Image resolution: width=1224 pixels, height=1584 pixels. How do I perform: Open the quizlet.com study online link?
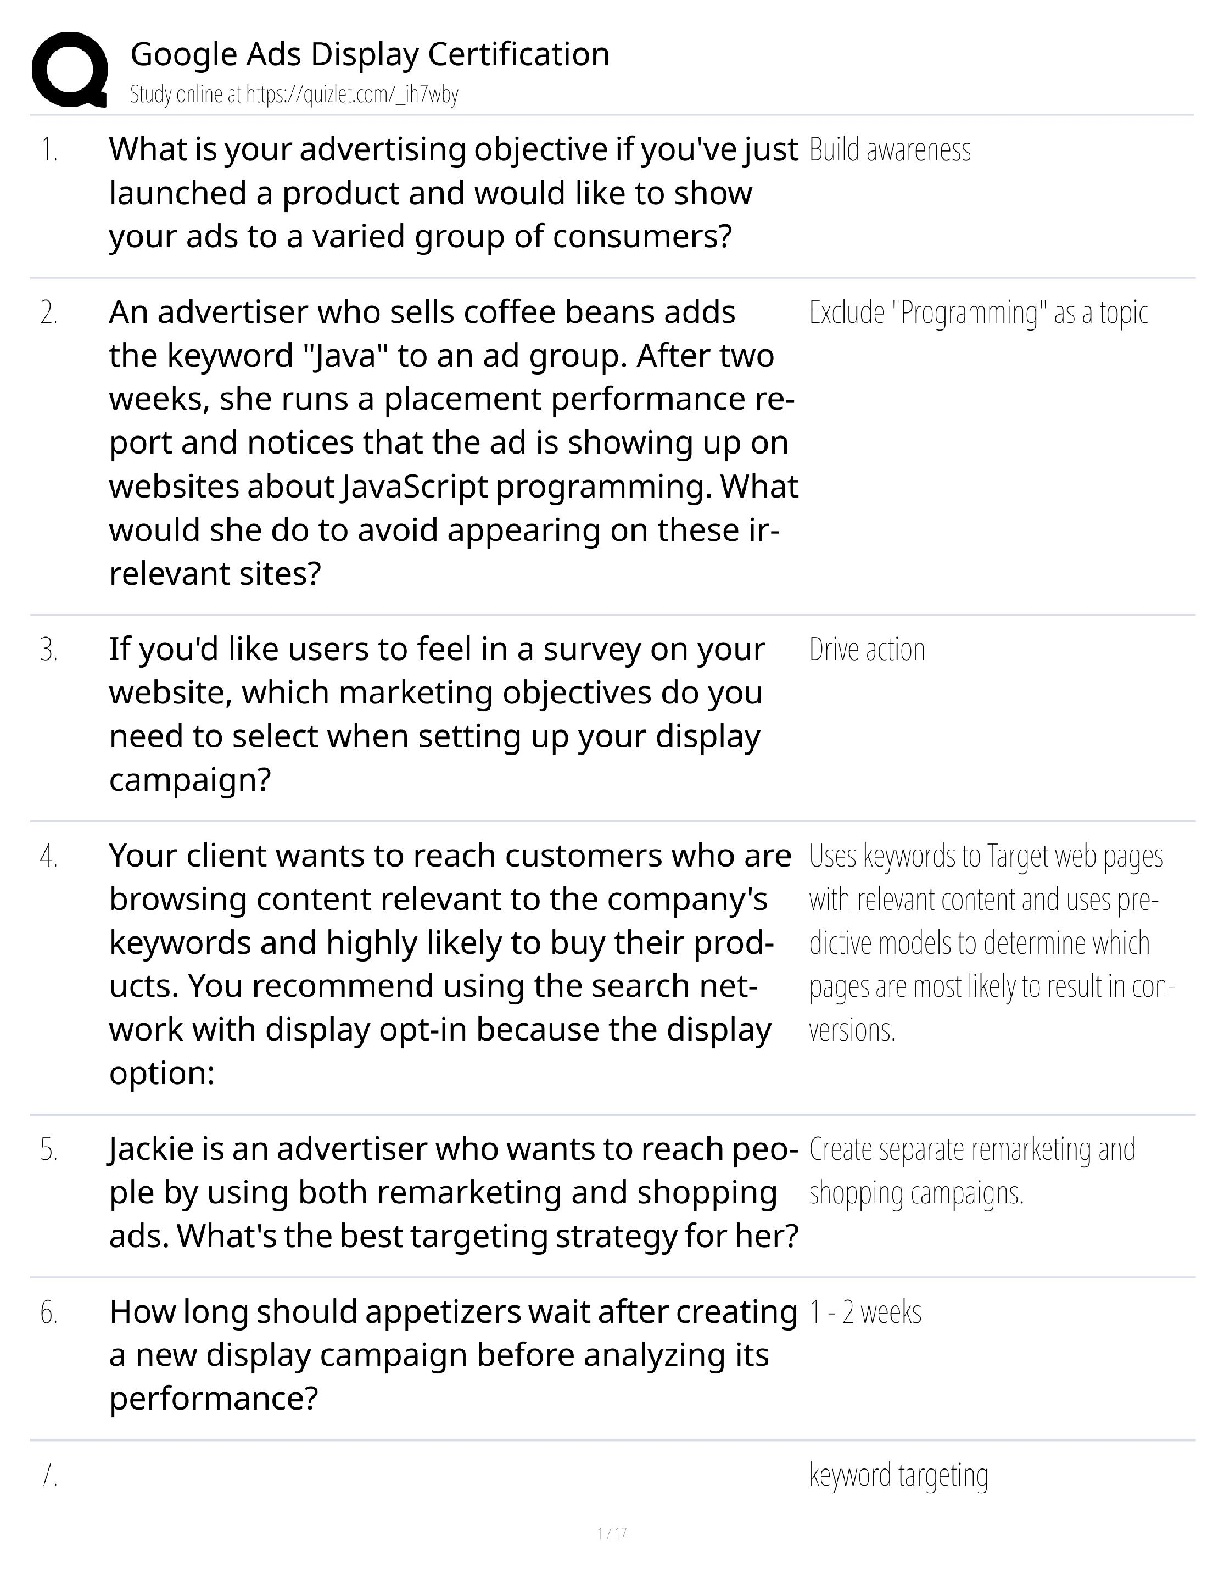coord(294,95)
